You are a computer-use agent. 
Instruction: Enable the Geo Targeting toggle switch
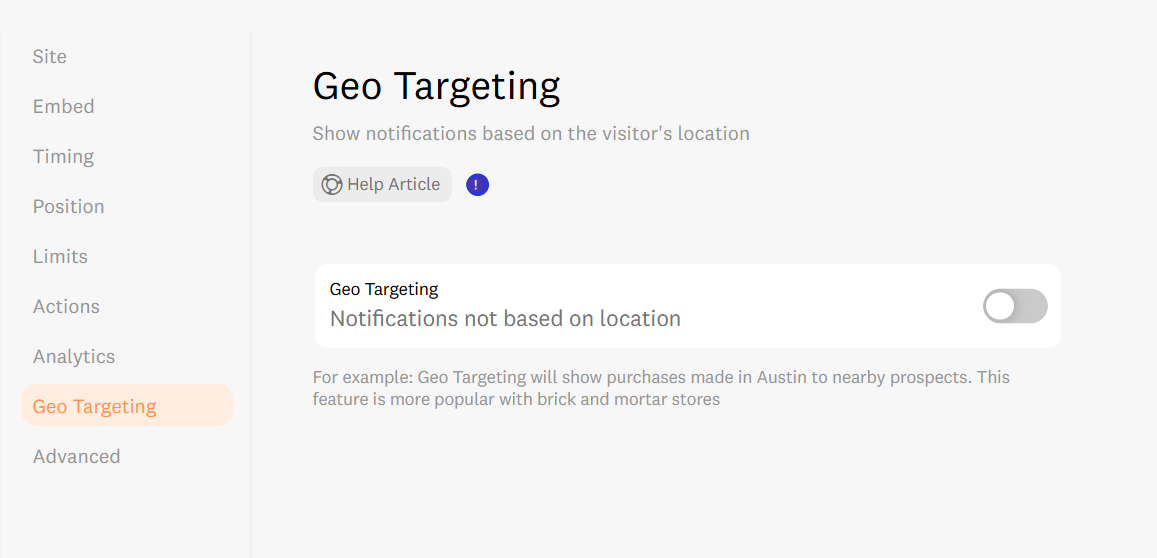tap(1015, 306)
